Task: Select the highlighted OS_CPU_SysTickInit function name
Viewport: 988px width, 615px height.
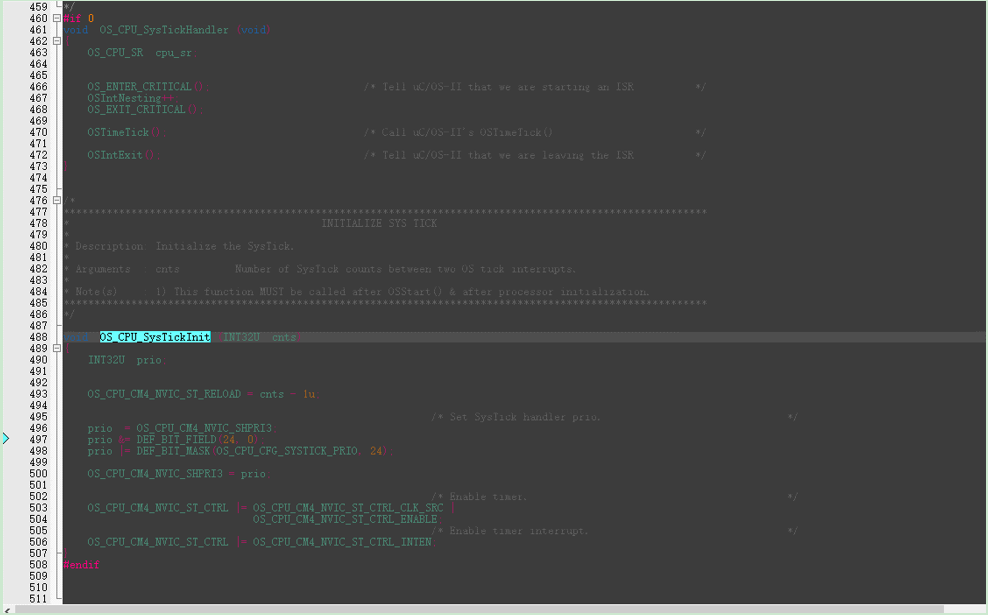Action: point(155,337)
